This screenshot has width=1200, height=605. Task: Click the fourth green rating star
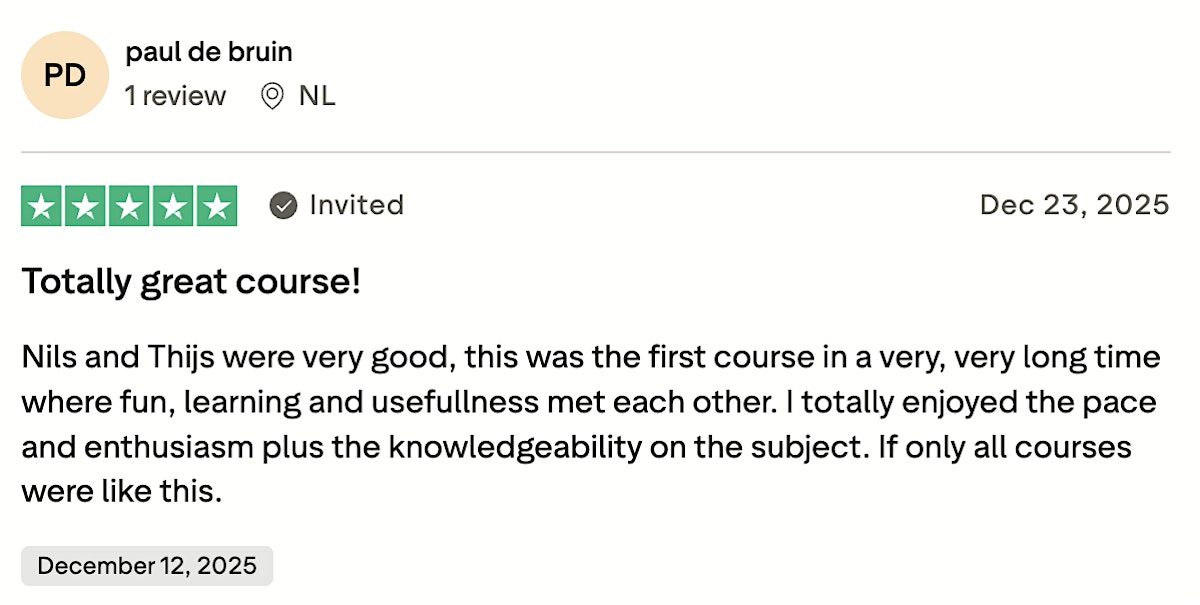click(x=172, y=206)
